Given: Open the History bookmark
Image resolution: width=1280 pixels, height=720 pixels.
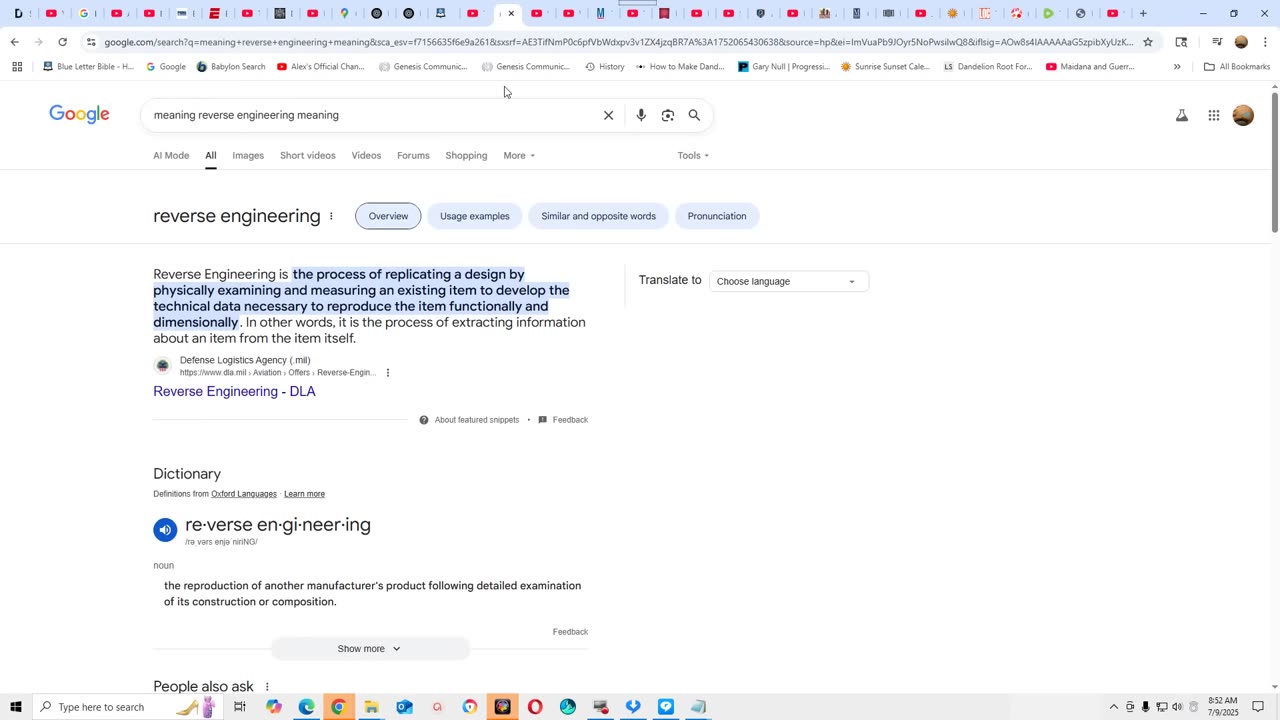Looking at the screenshot, I should point(605,67).
